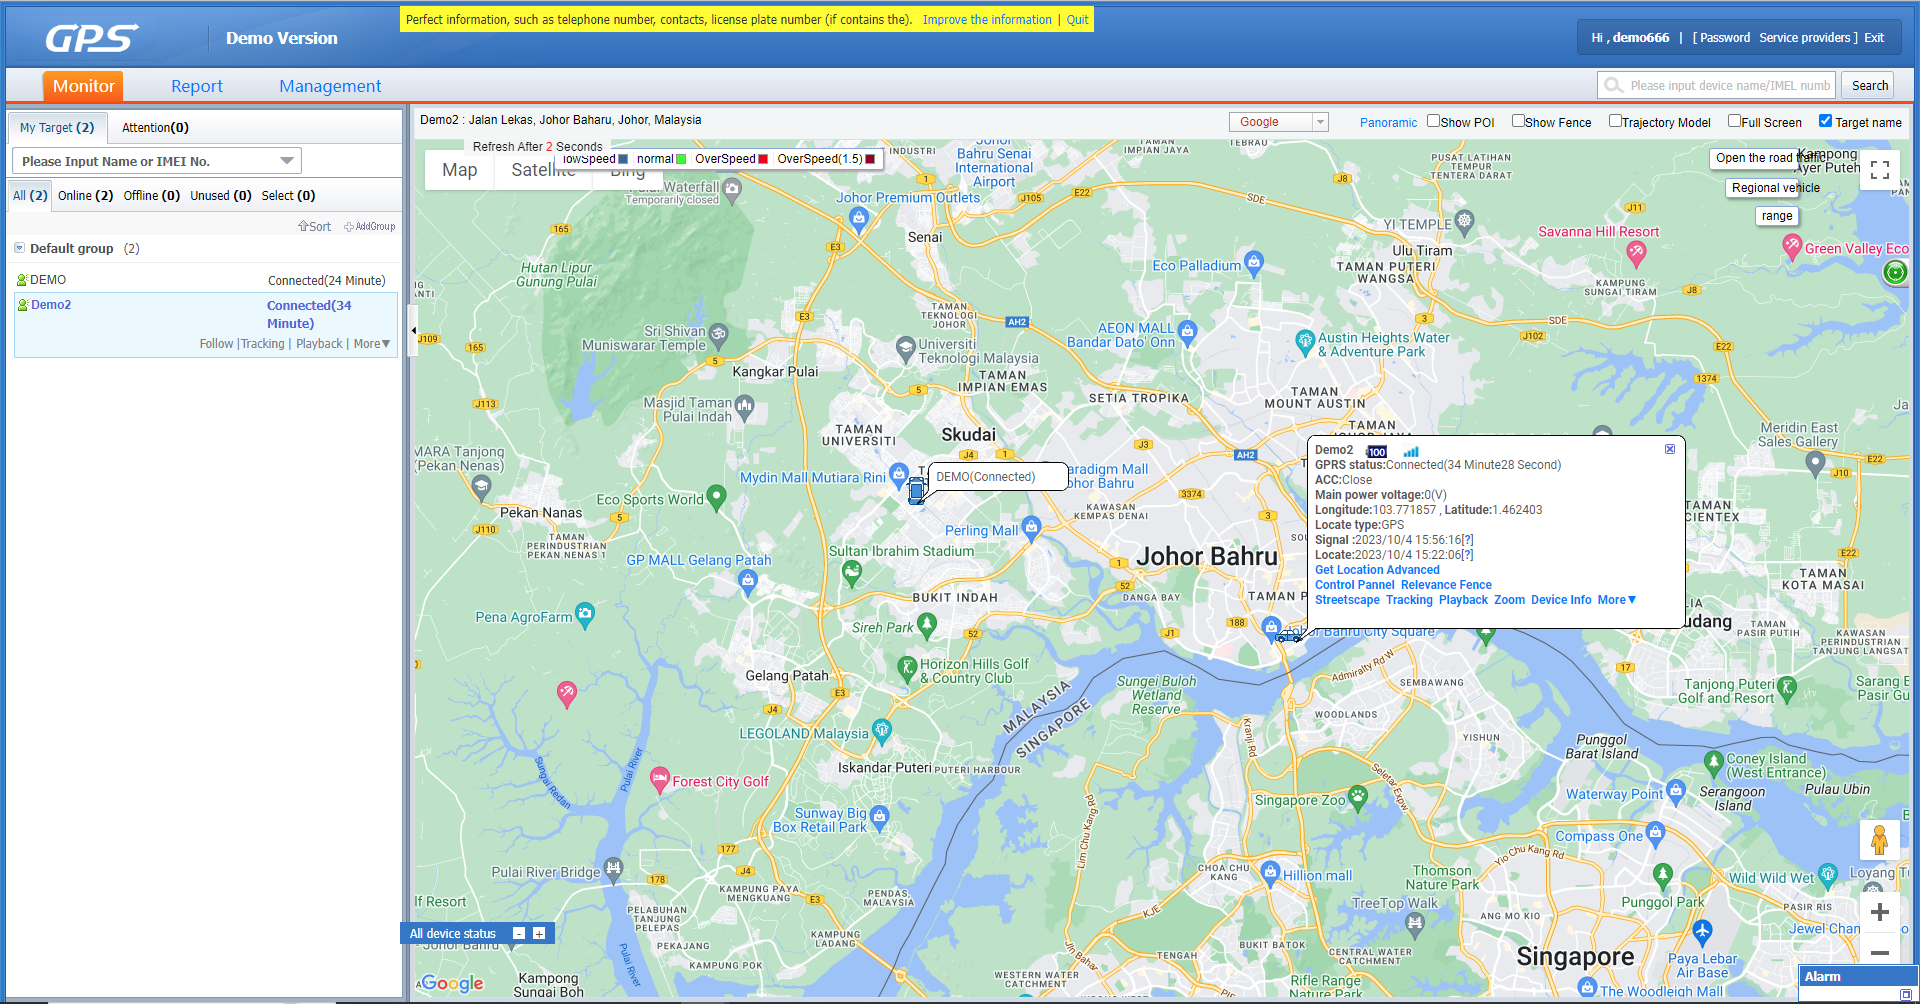
Task: Uncheck the Target name option
Action: (1825, 120)
